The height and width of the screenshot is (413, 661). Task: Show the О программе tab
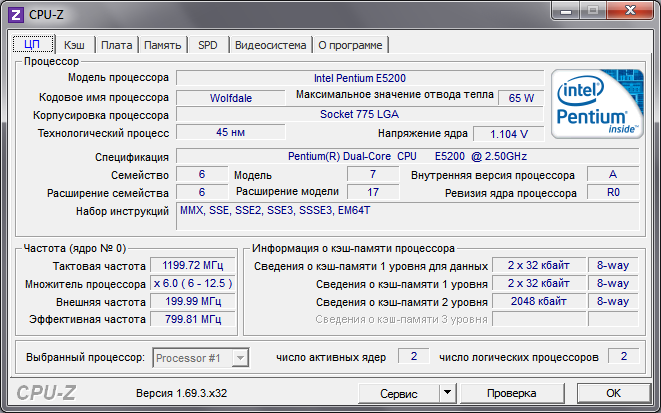tap(350, 45)
